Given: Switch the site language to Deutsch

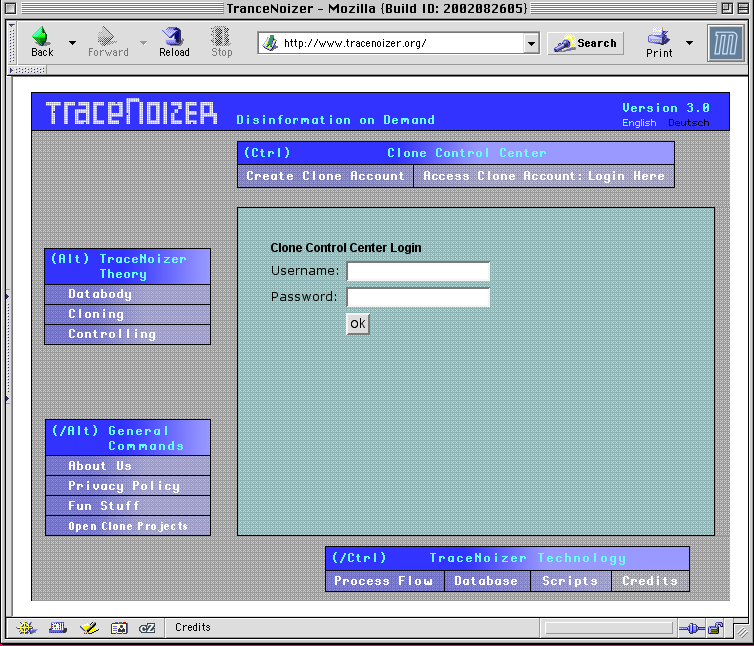Looking at the screenshot, I should [x=689, y=123].
